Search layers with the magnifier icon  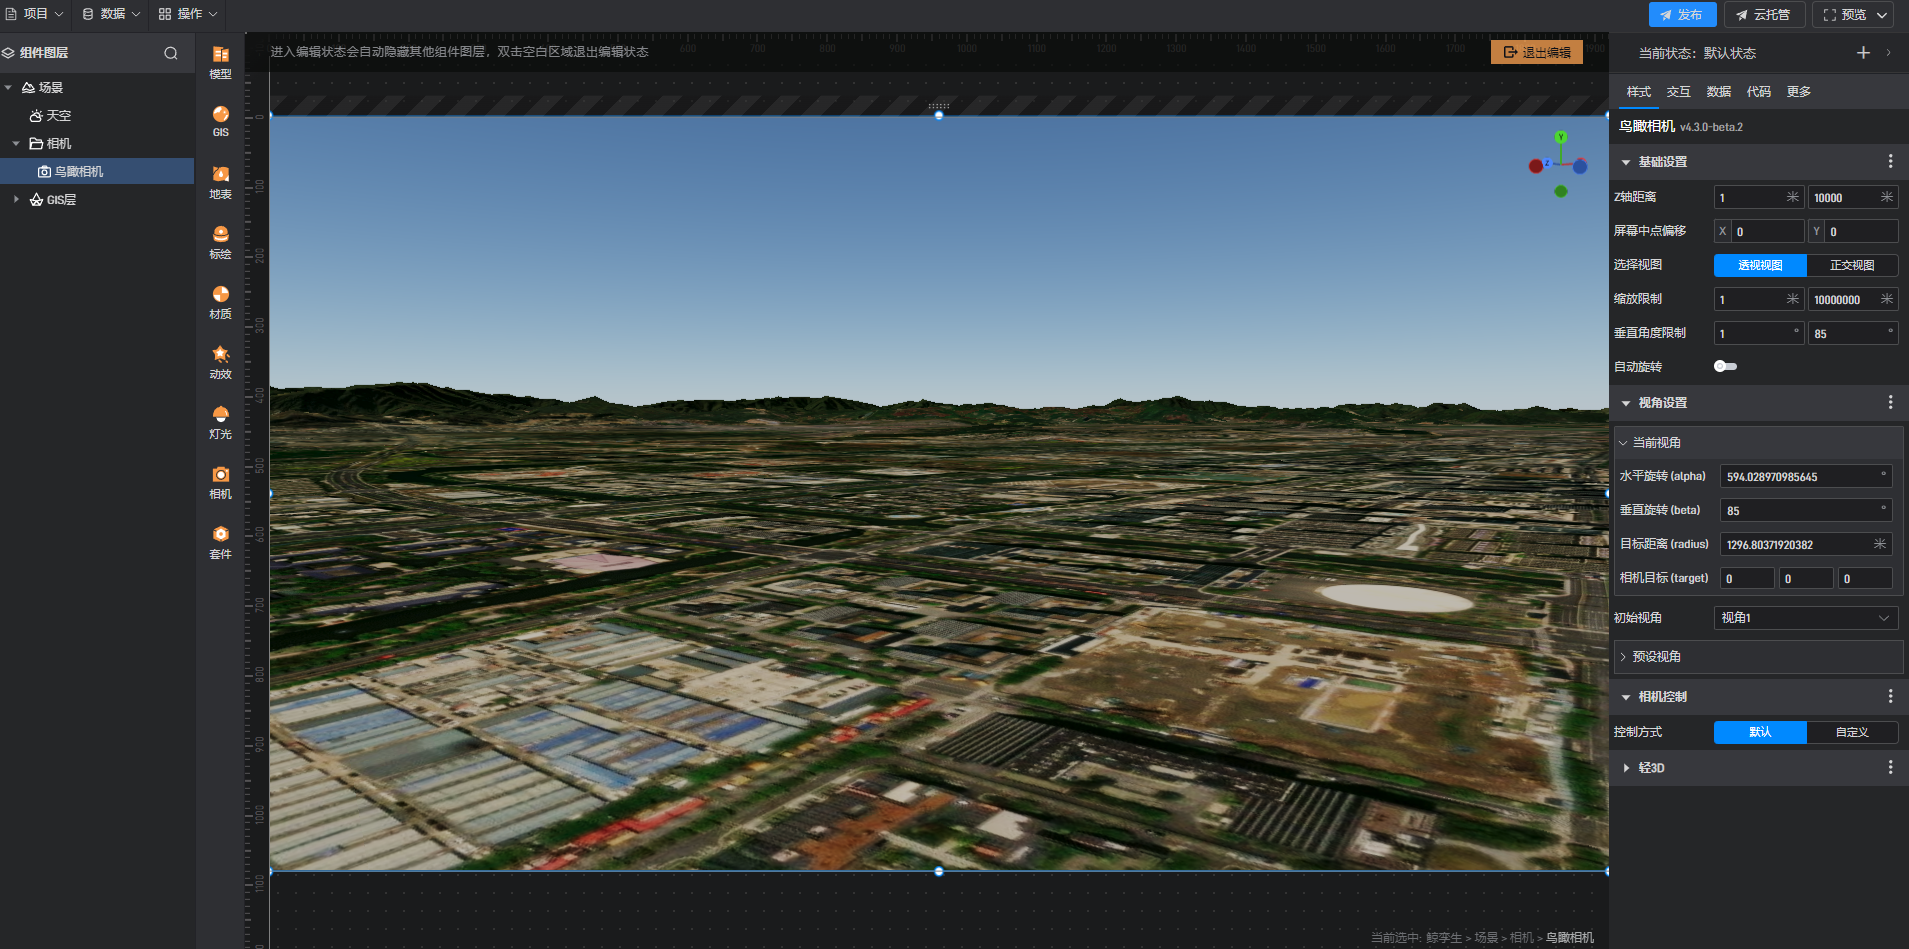coord(171,53)
